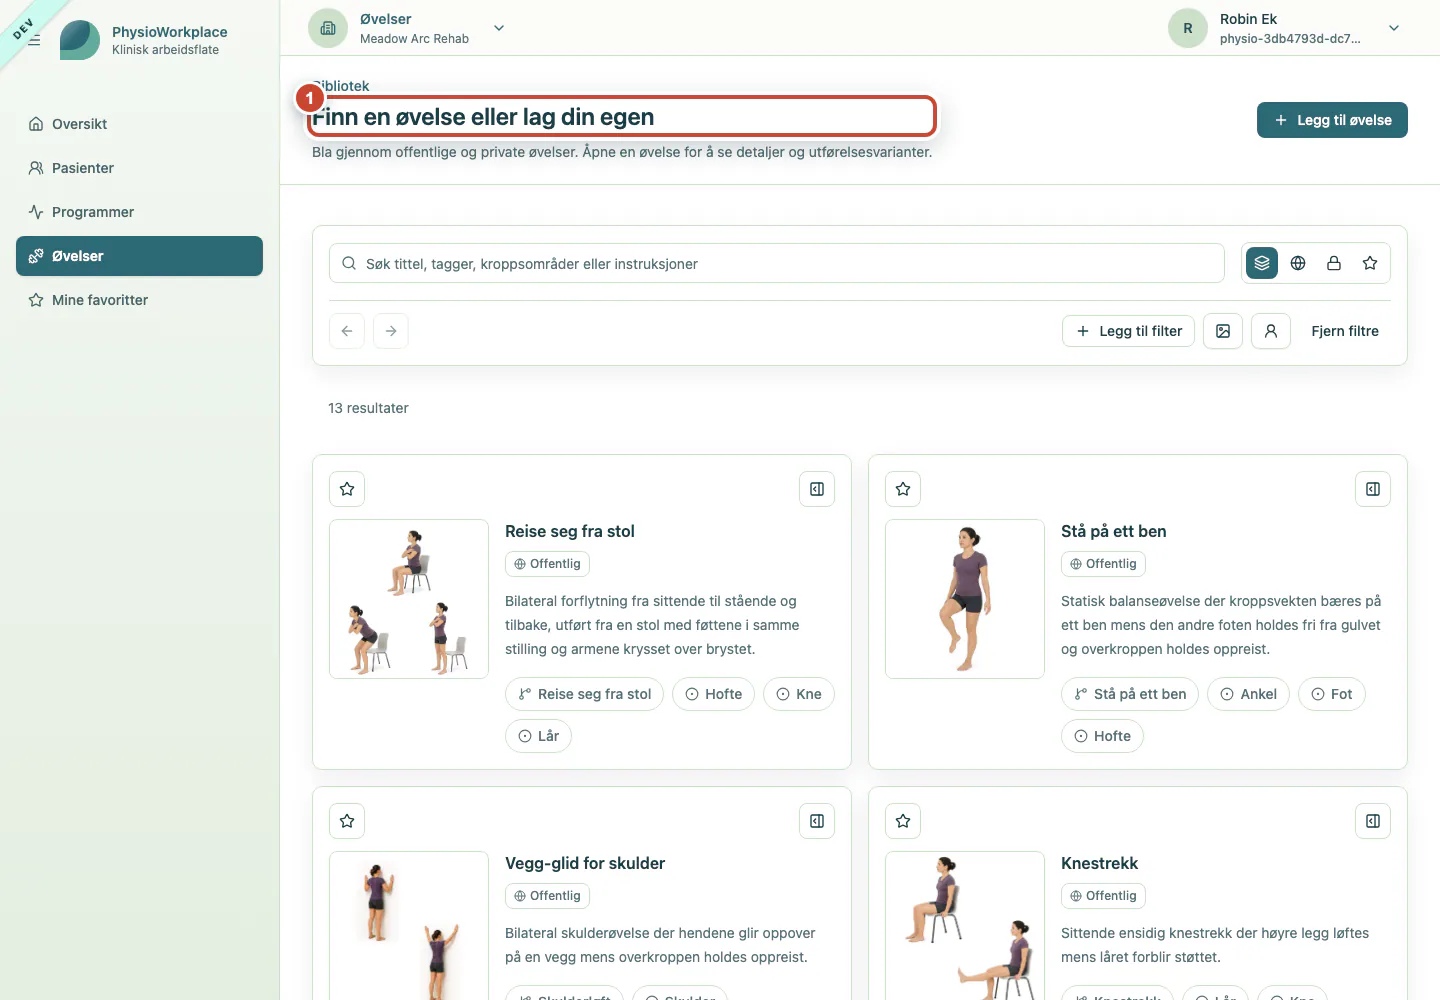
Task: Click Reise seg fra stol title
Action: (x=570, y=531)
